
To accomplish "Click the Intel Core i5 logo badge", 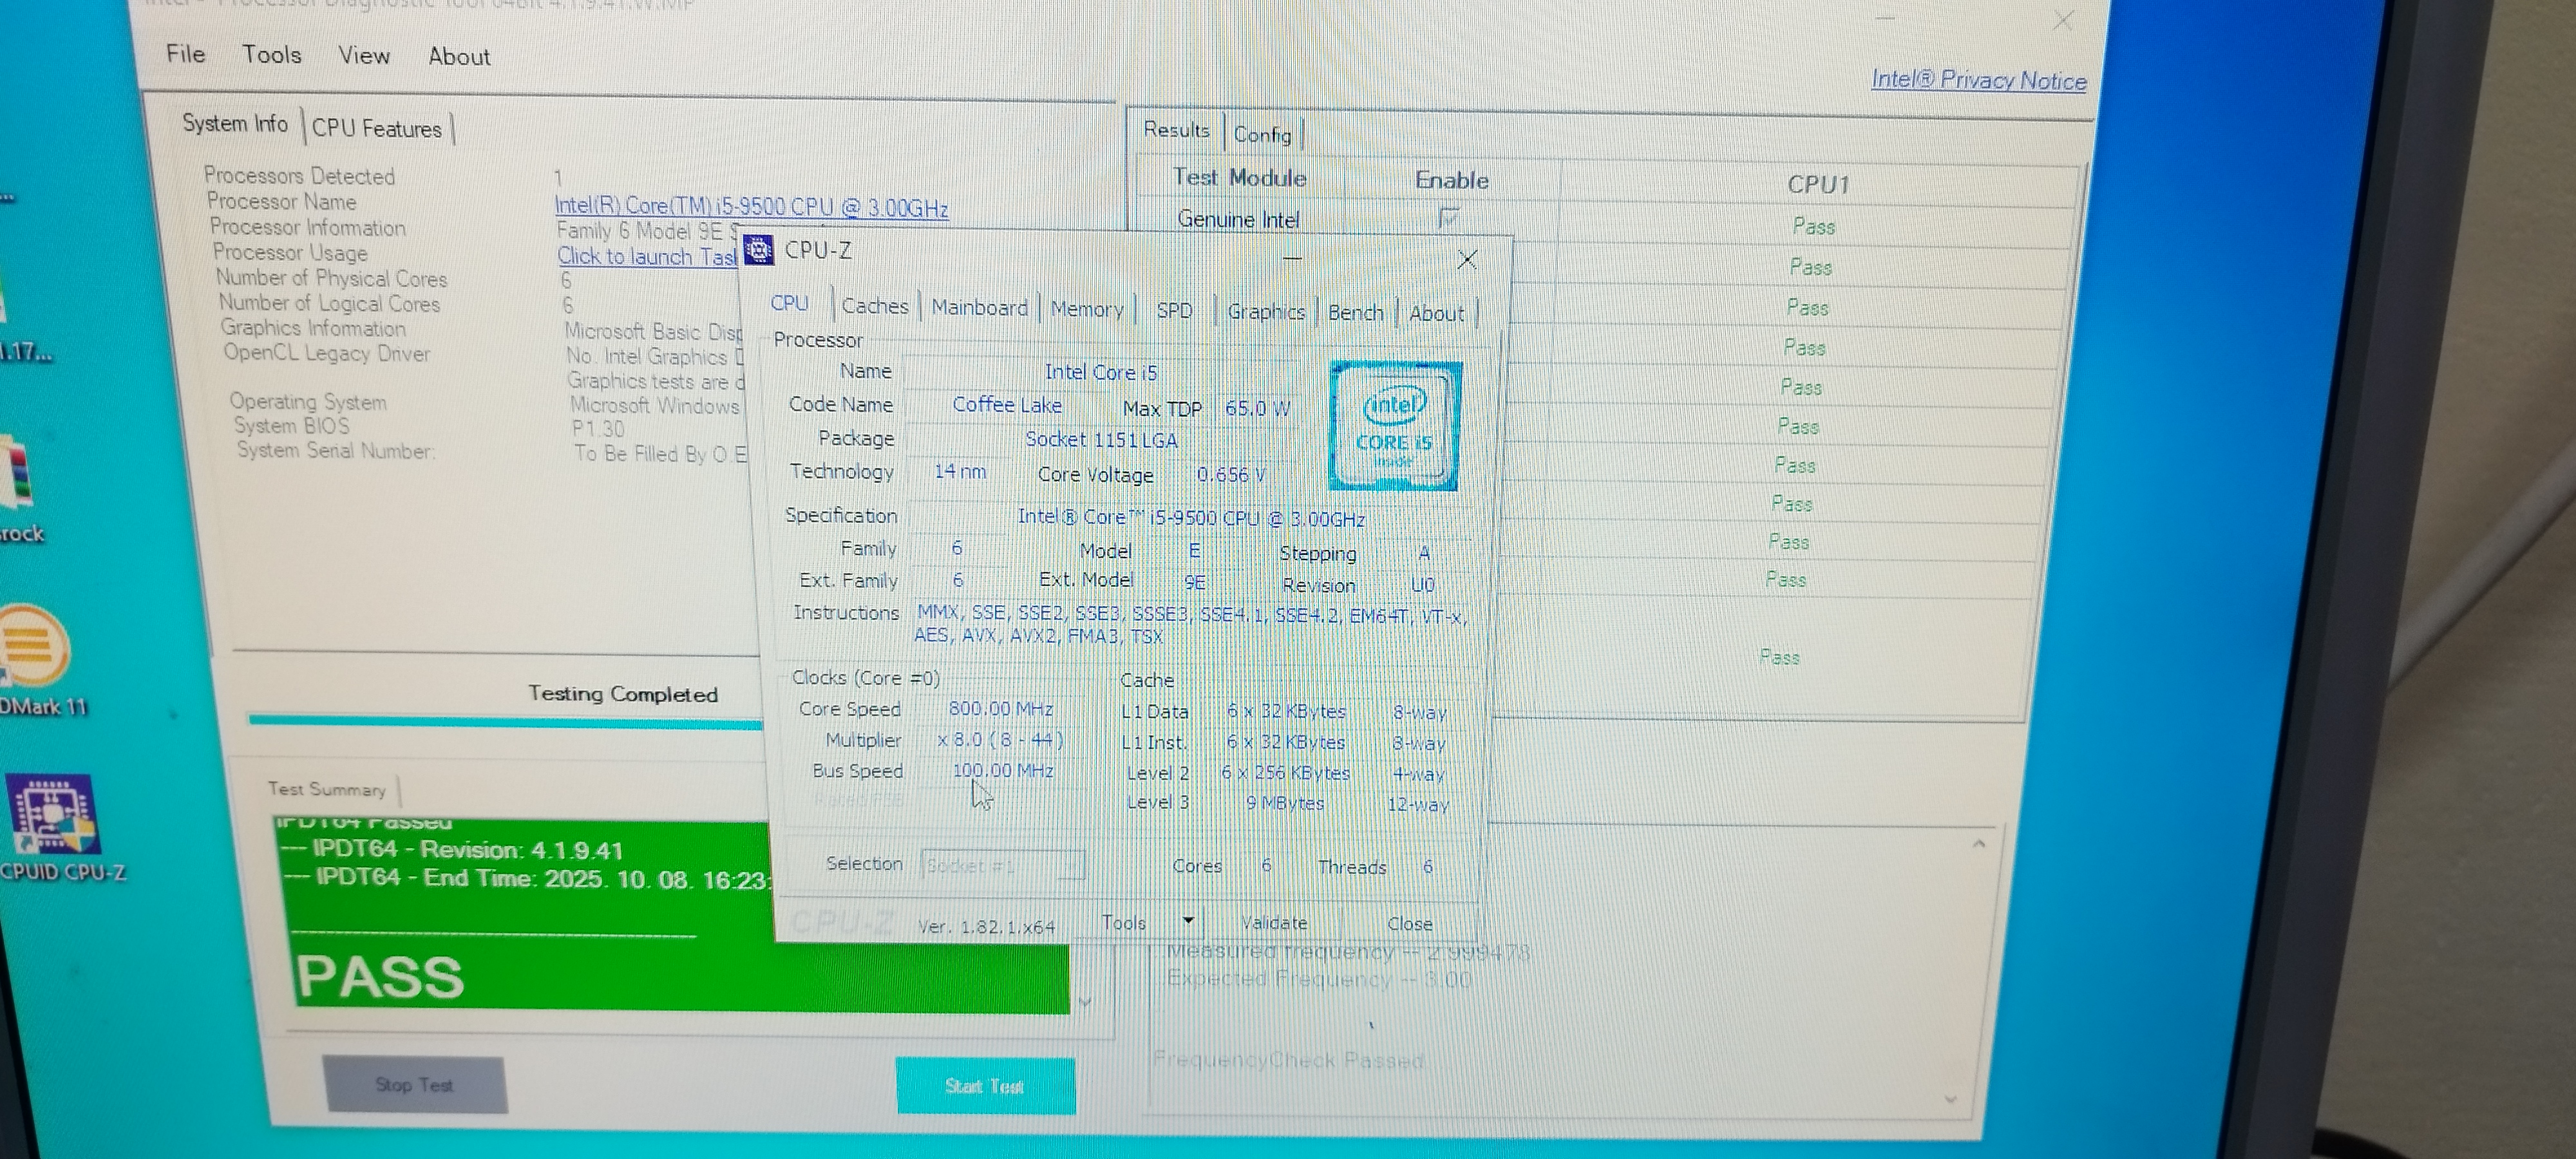I will (1394, 426).
